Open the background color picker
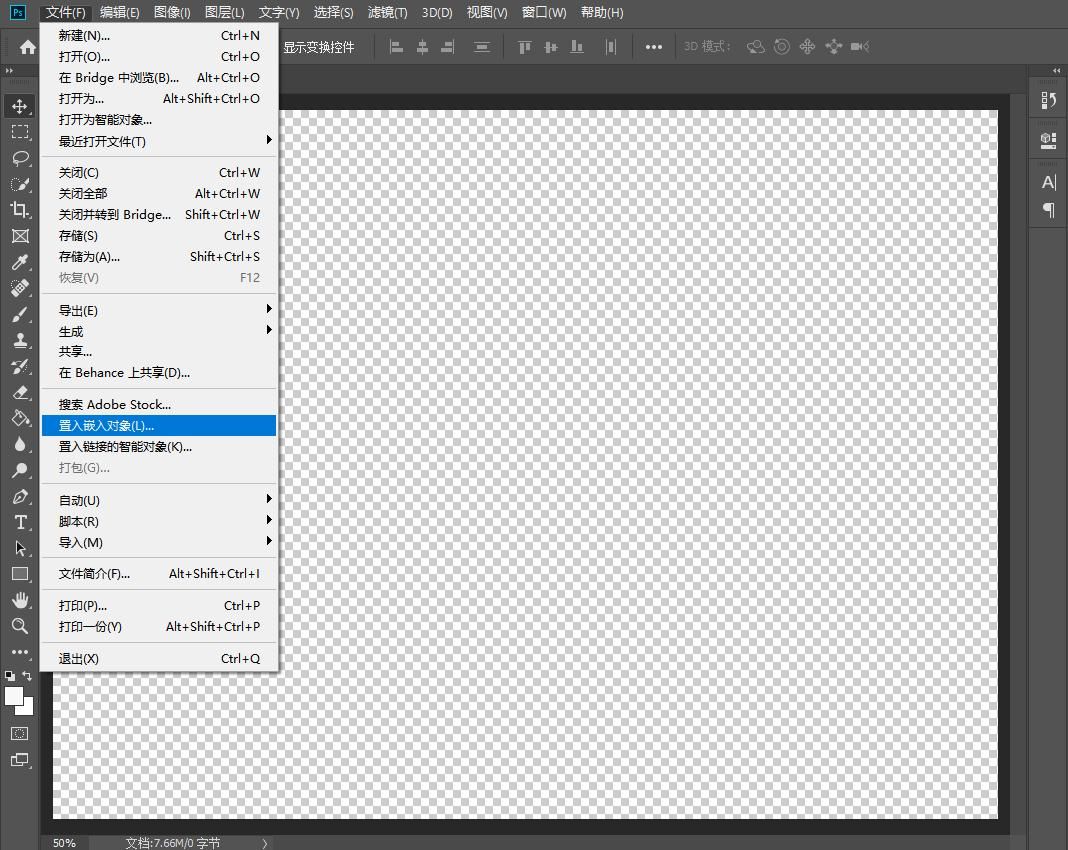1068x850 pixels. [x=28, y=709]
